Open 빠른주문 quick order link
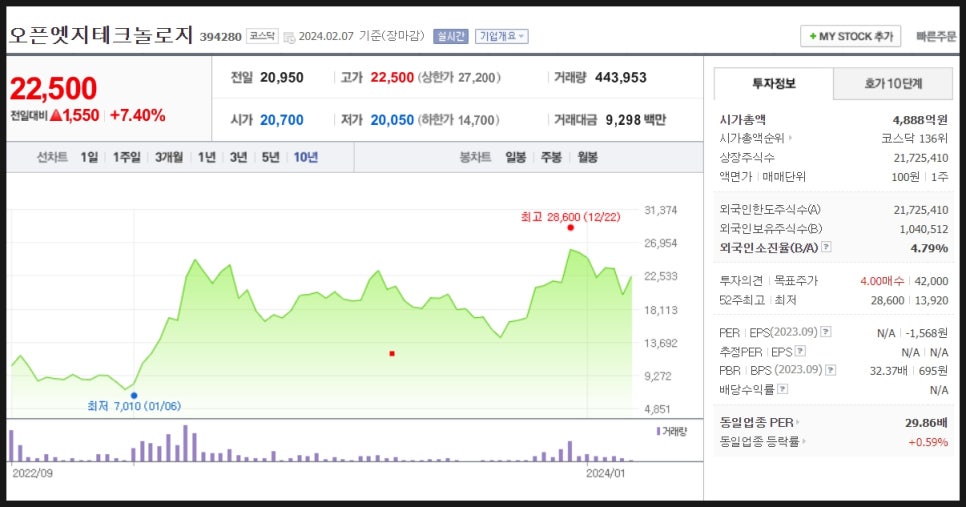The width and height of the screenshot is (966, 507). pos(935,36)
